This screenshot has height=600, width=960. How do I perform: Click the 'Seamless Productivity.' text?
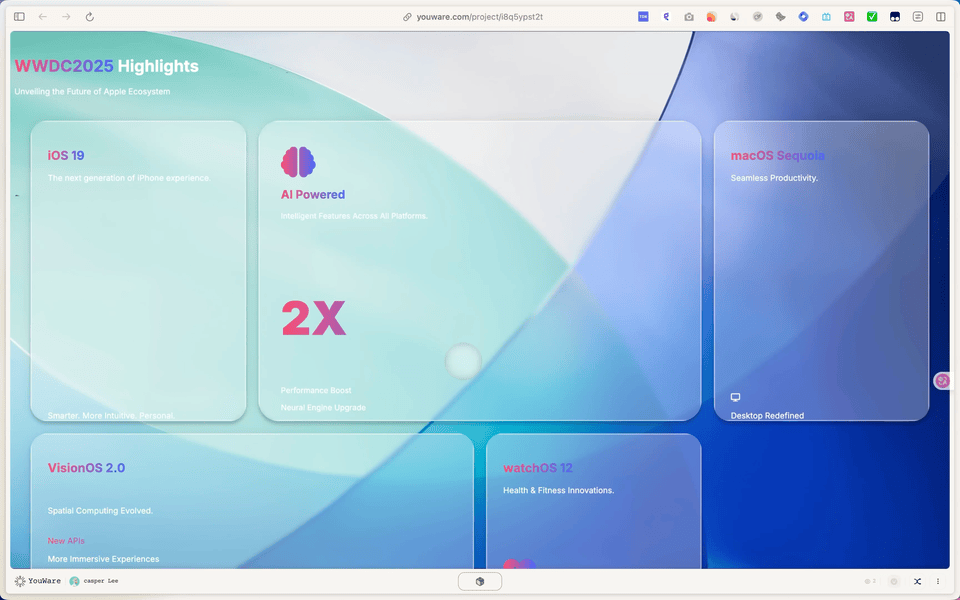[x=774, y=178]
